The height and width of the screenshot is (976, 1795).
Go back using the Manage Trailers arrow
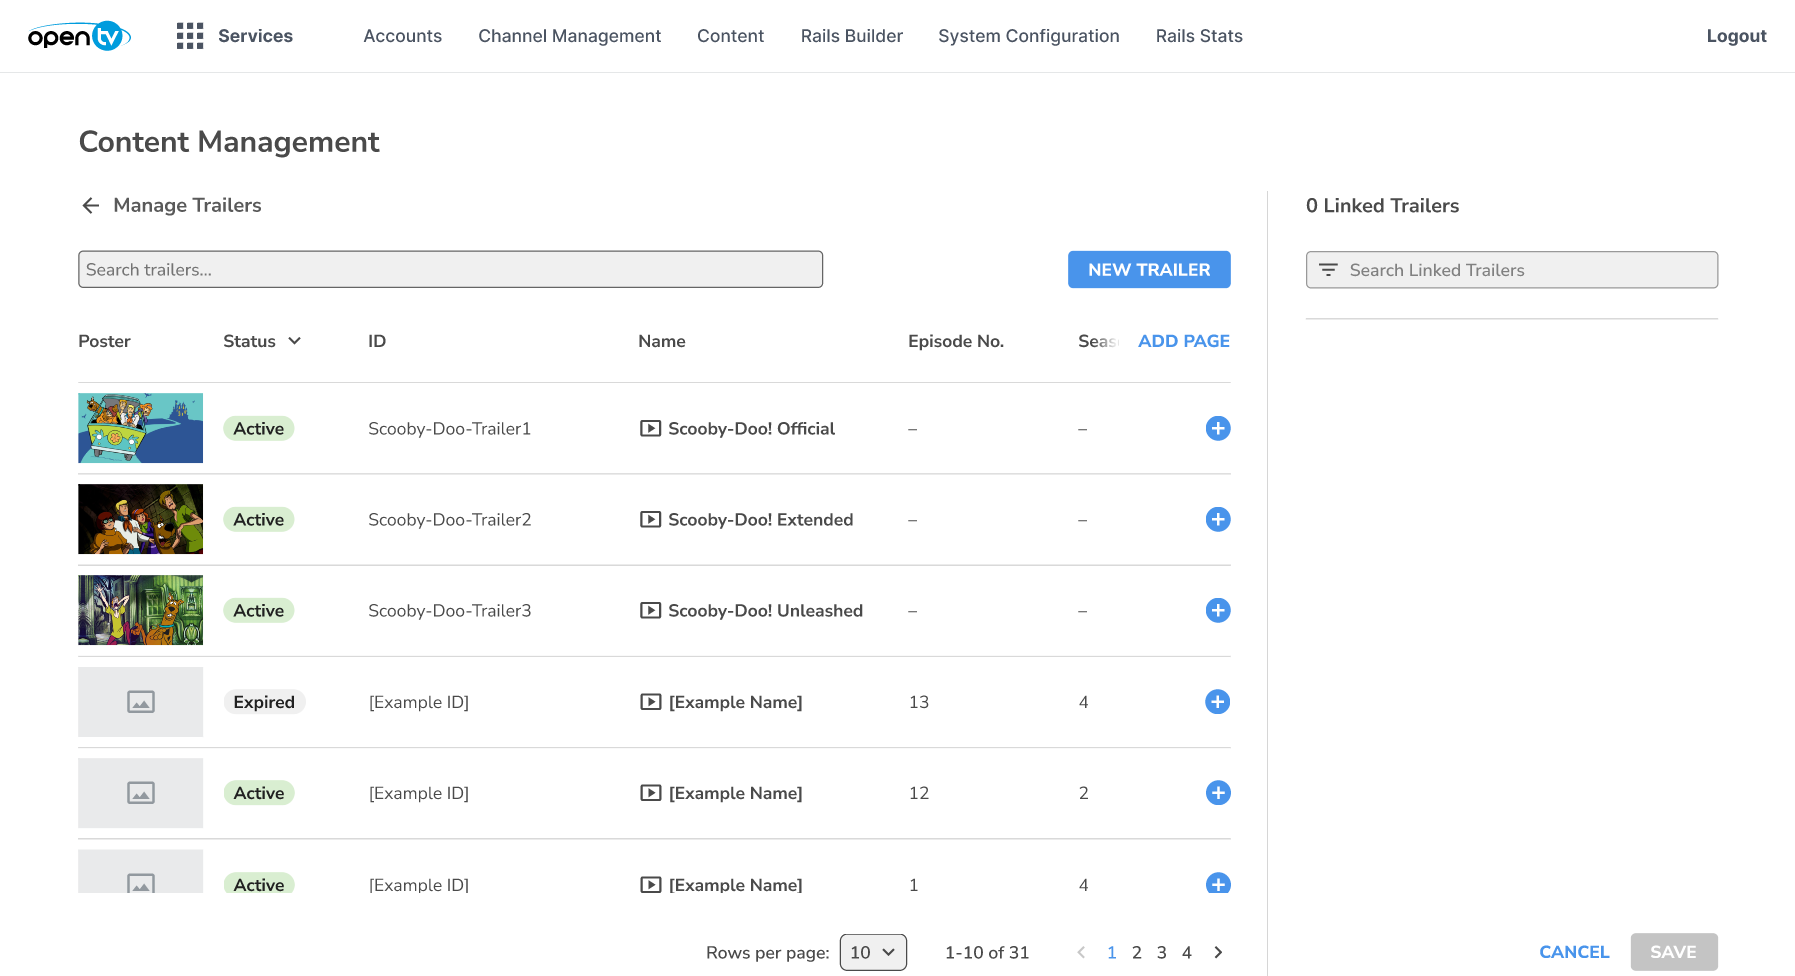[x=91, y=205]
